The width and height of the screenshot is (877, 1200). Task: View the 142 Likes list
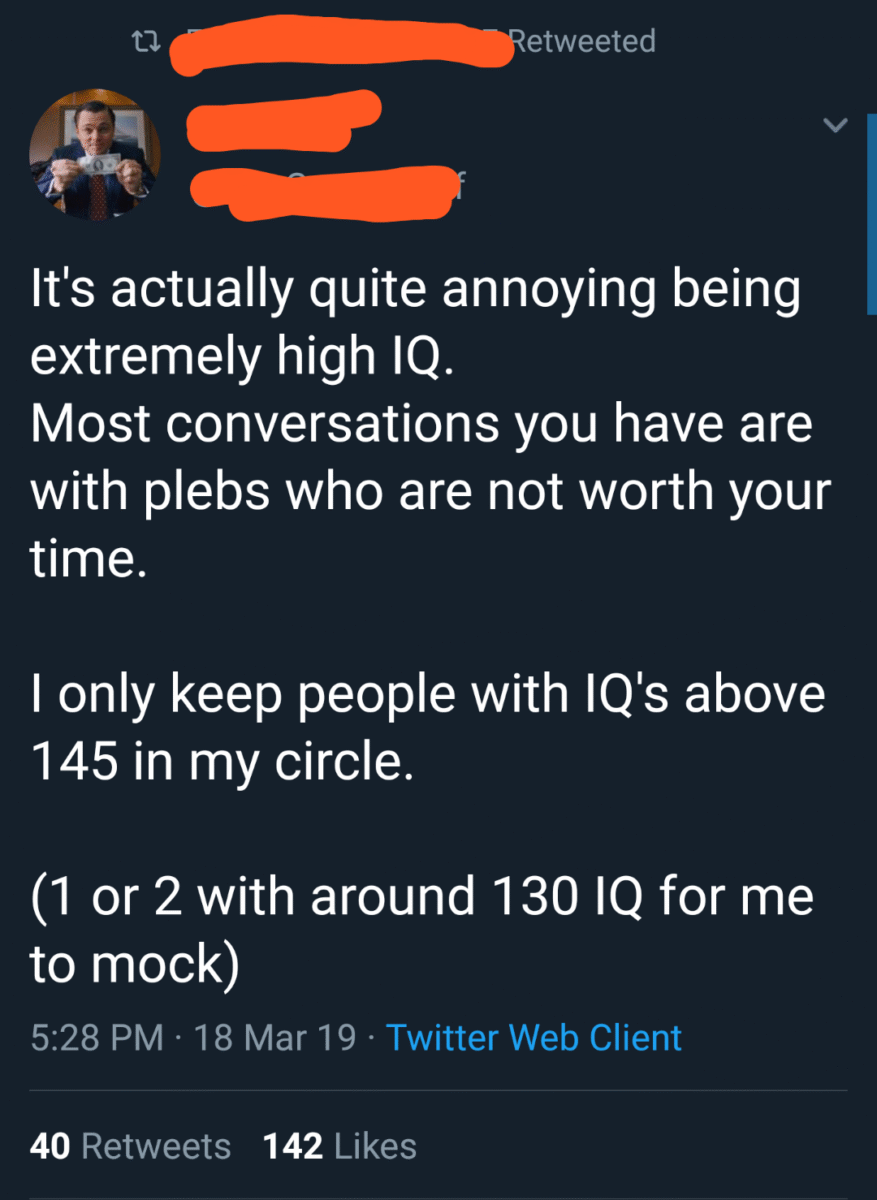click(340, 1146)
